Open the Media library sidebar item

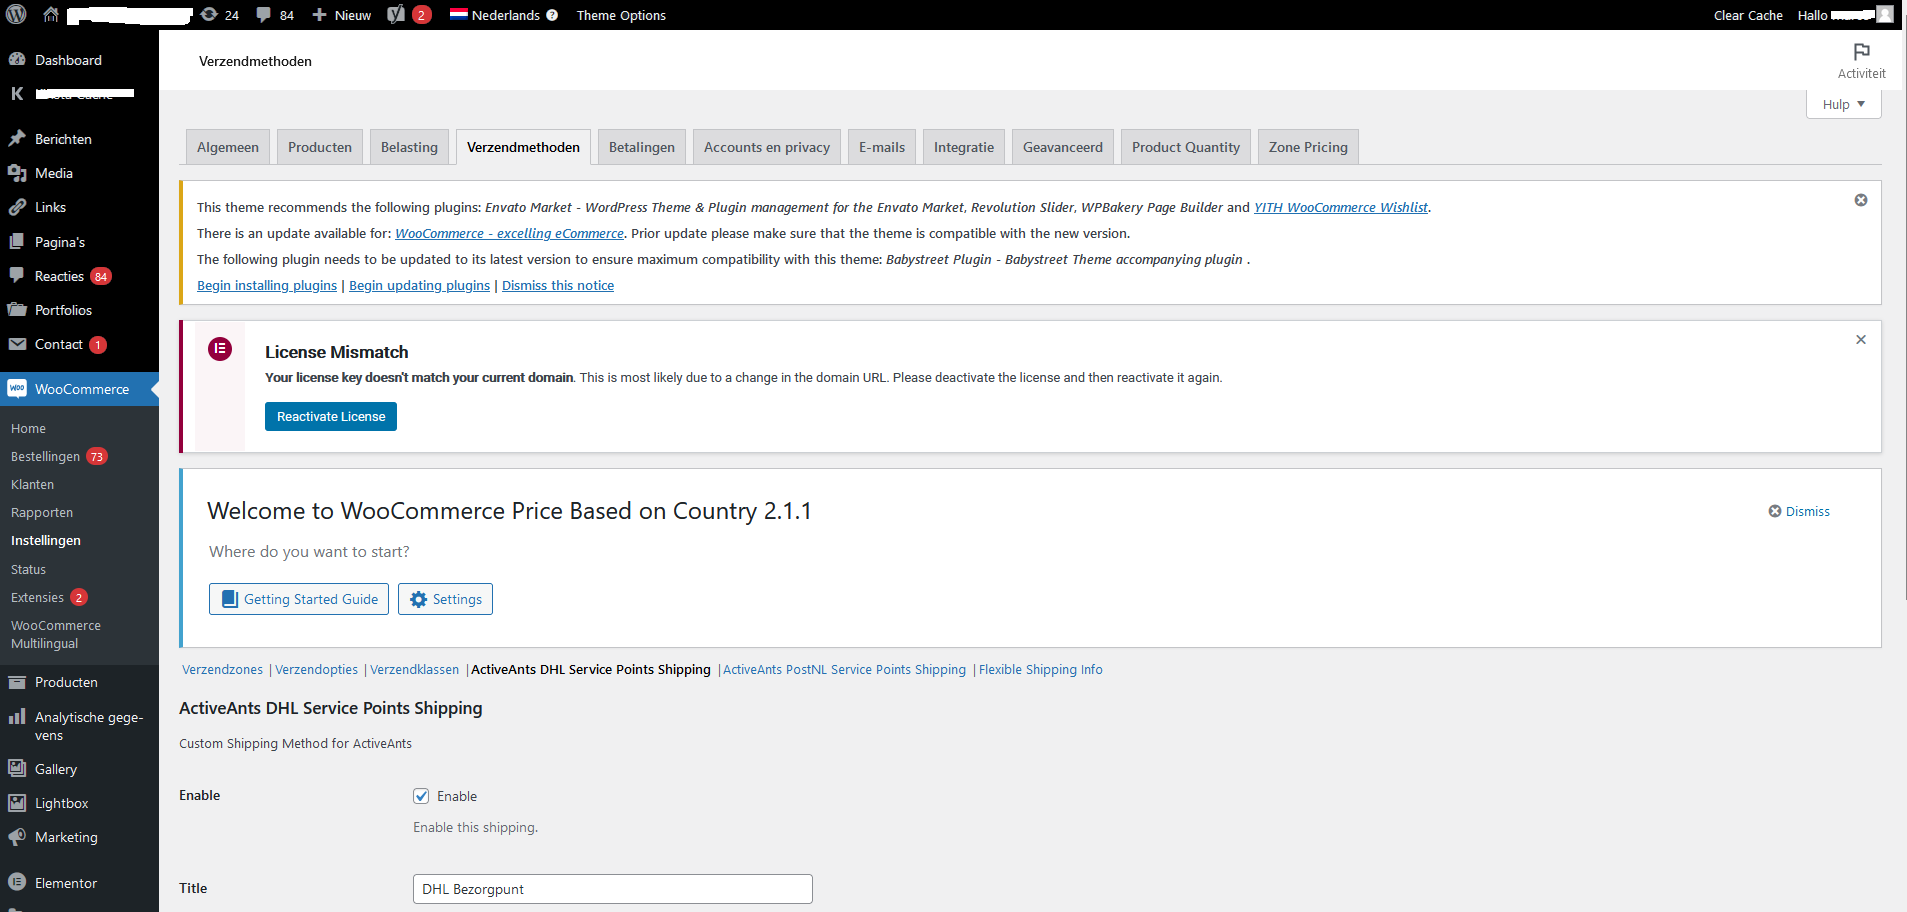tap(53, 173)
